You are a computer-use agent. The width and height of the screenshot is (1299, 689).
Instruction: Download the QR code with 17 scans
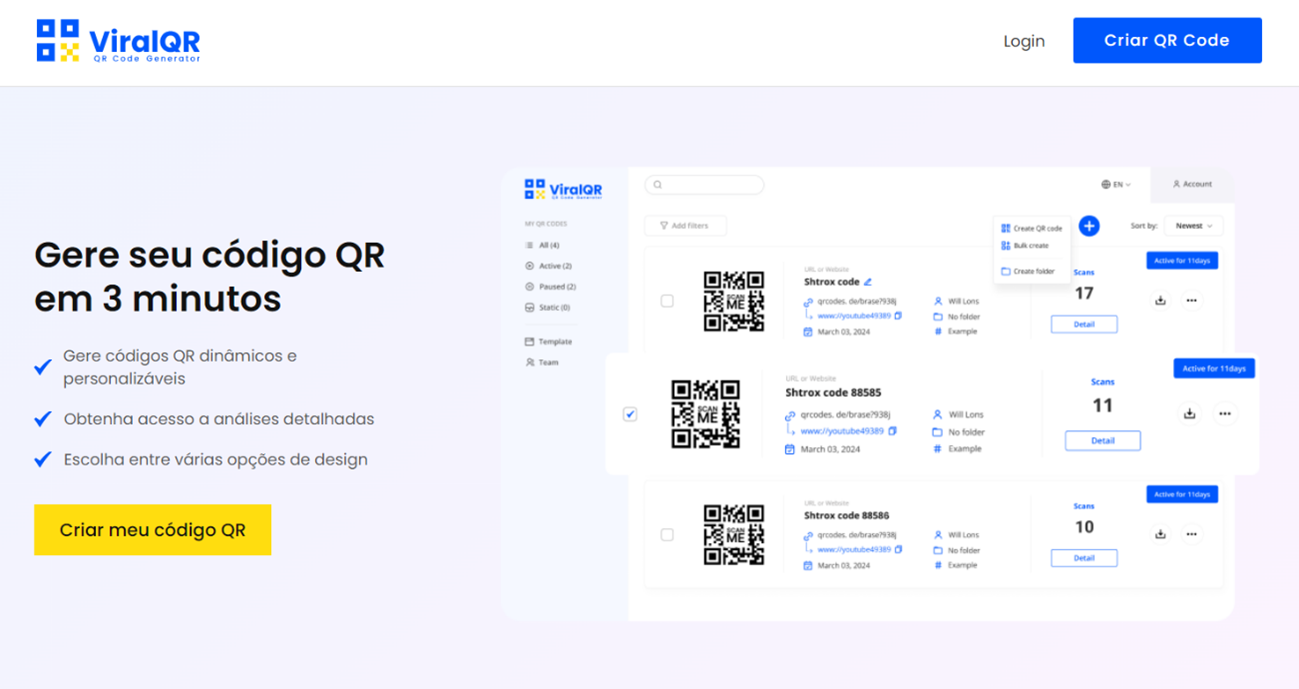pos(1160,301)
